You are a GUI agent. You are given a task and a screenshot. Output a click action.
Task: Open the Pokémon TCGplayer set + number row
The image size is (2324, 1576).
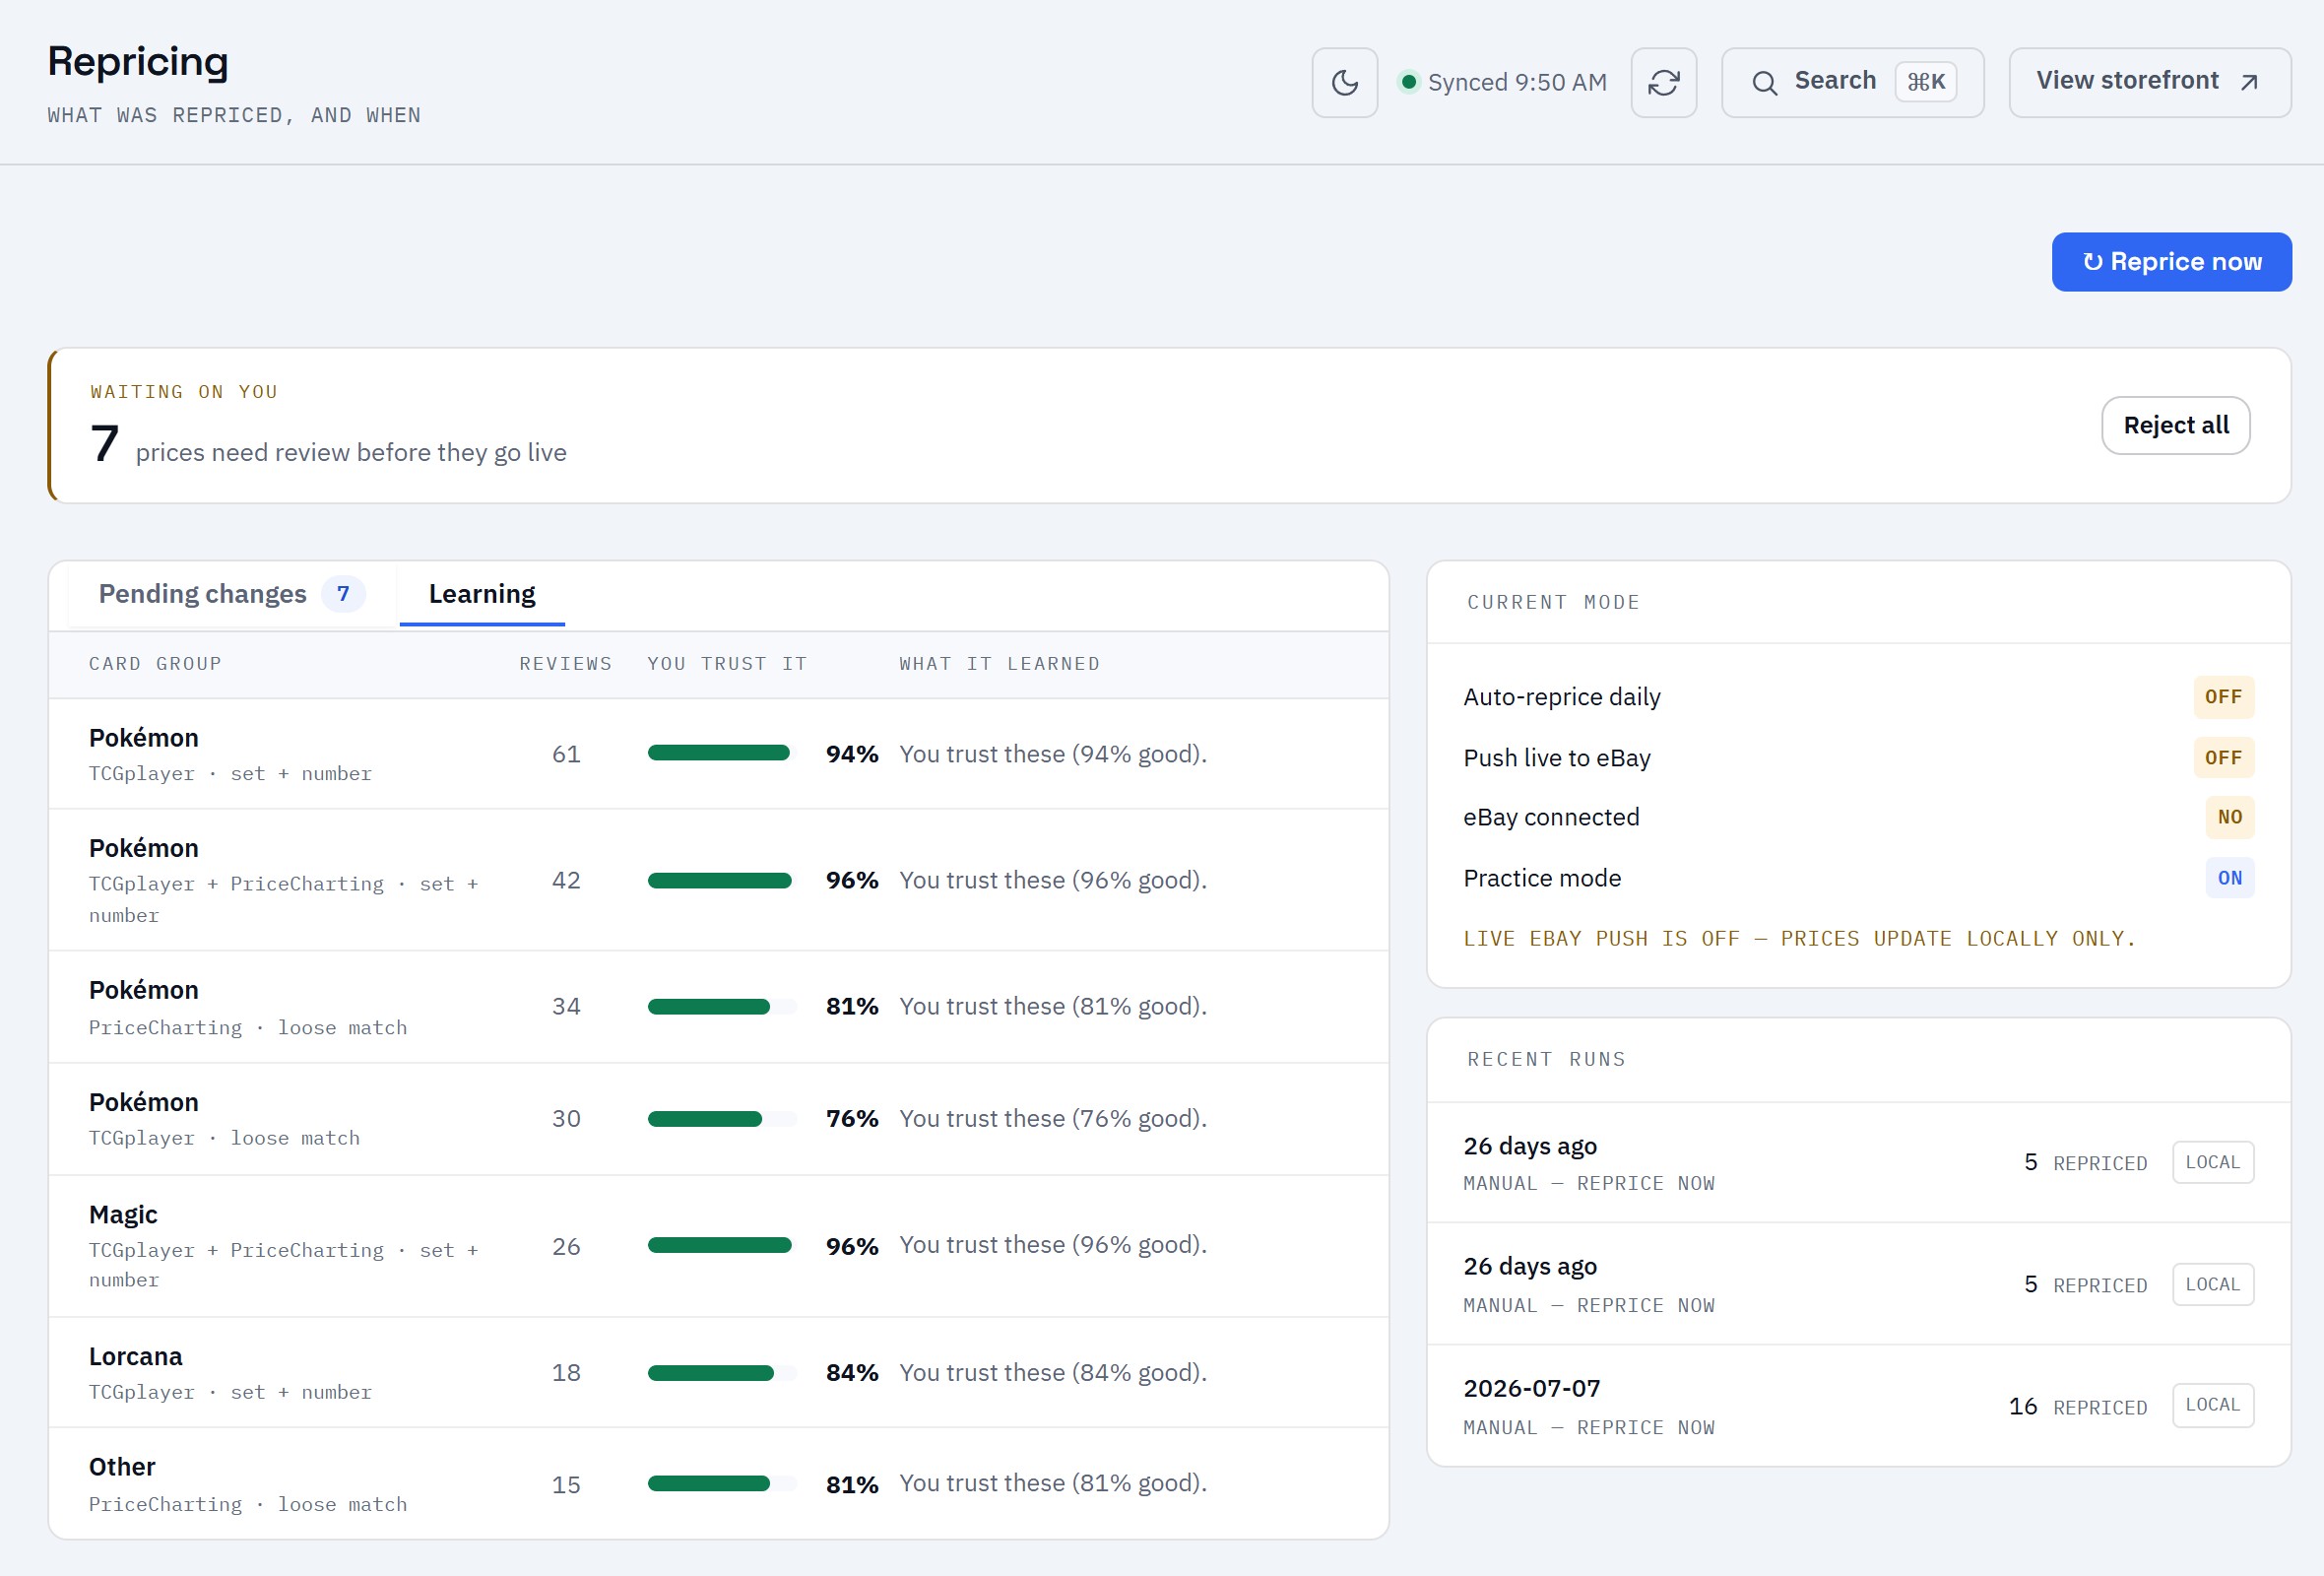718,754
